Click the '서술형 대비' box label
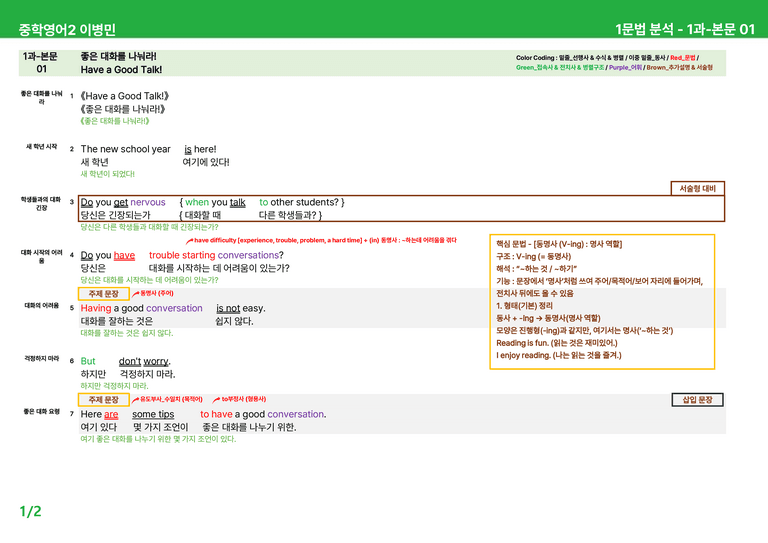The height and width of the screenshot is (543, 768). [697, 189]
